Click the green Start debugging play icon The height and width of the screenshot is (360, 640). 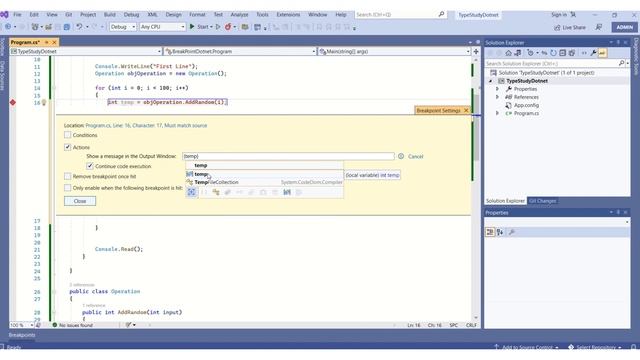[192, 27]
